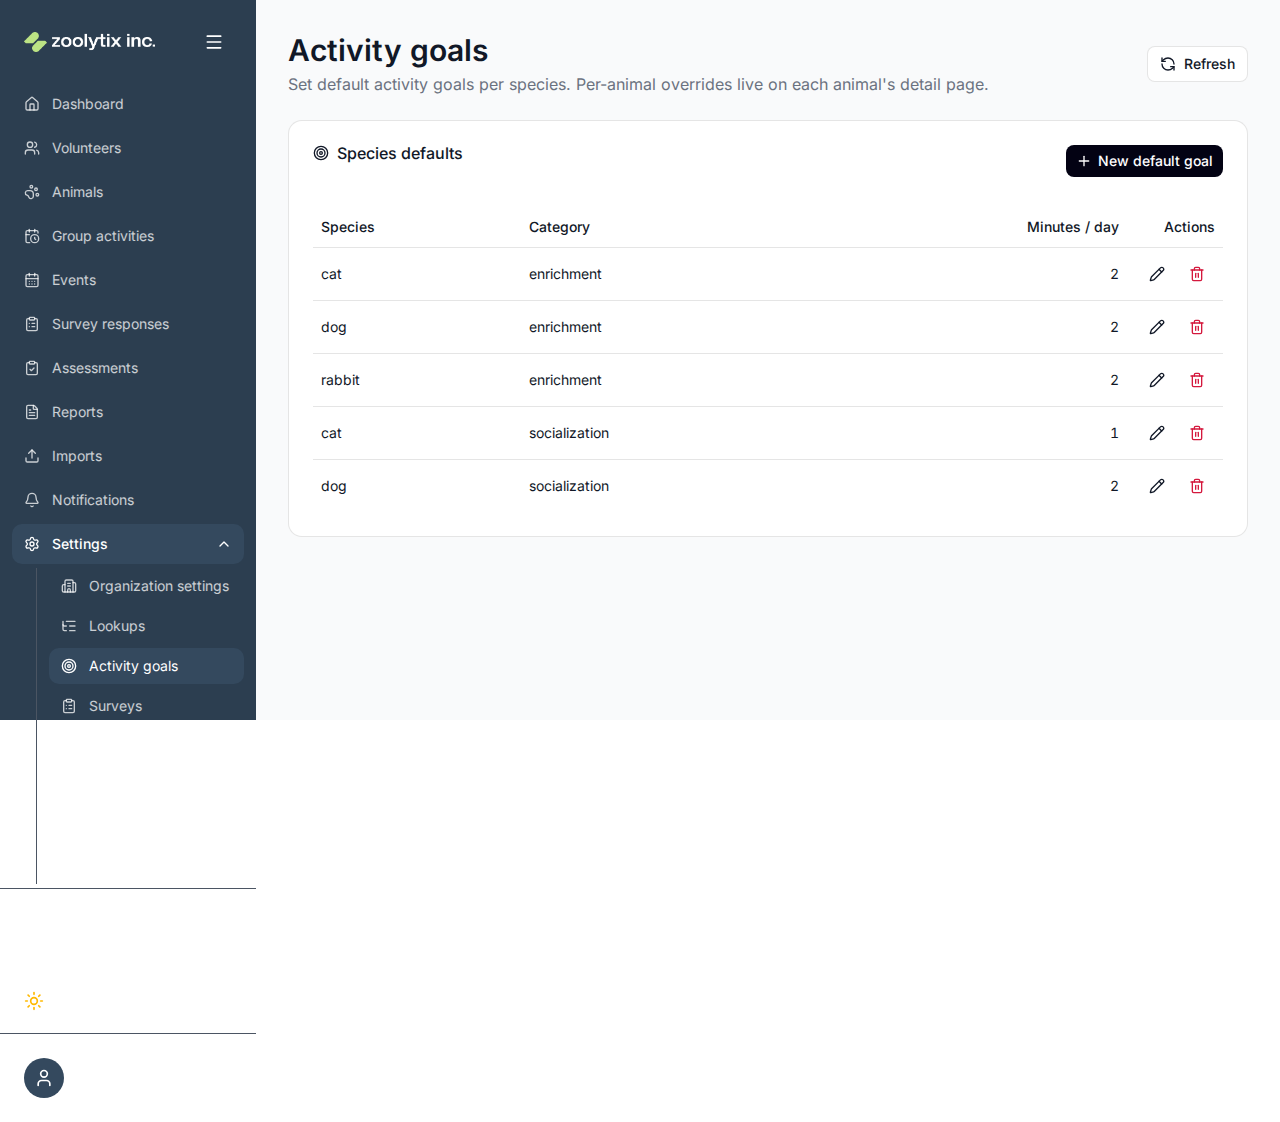Delete the dog enrichment goal

[x=1197, y=327]
